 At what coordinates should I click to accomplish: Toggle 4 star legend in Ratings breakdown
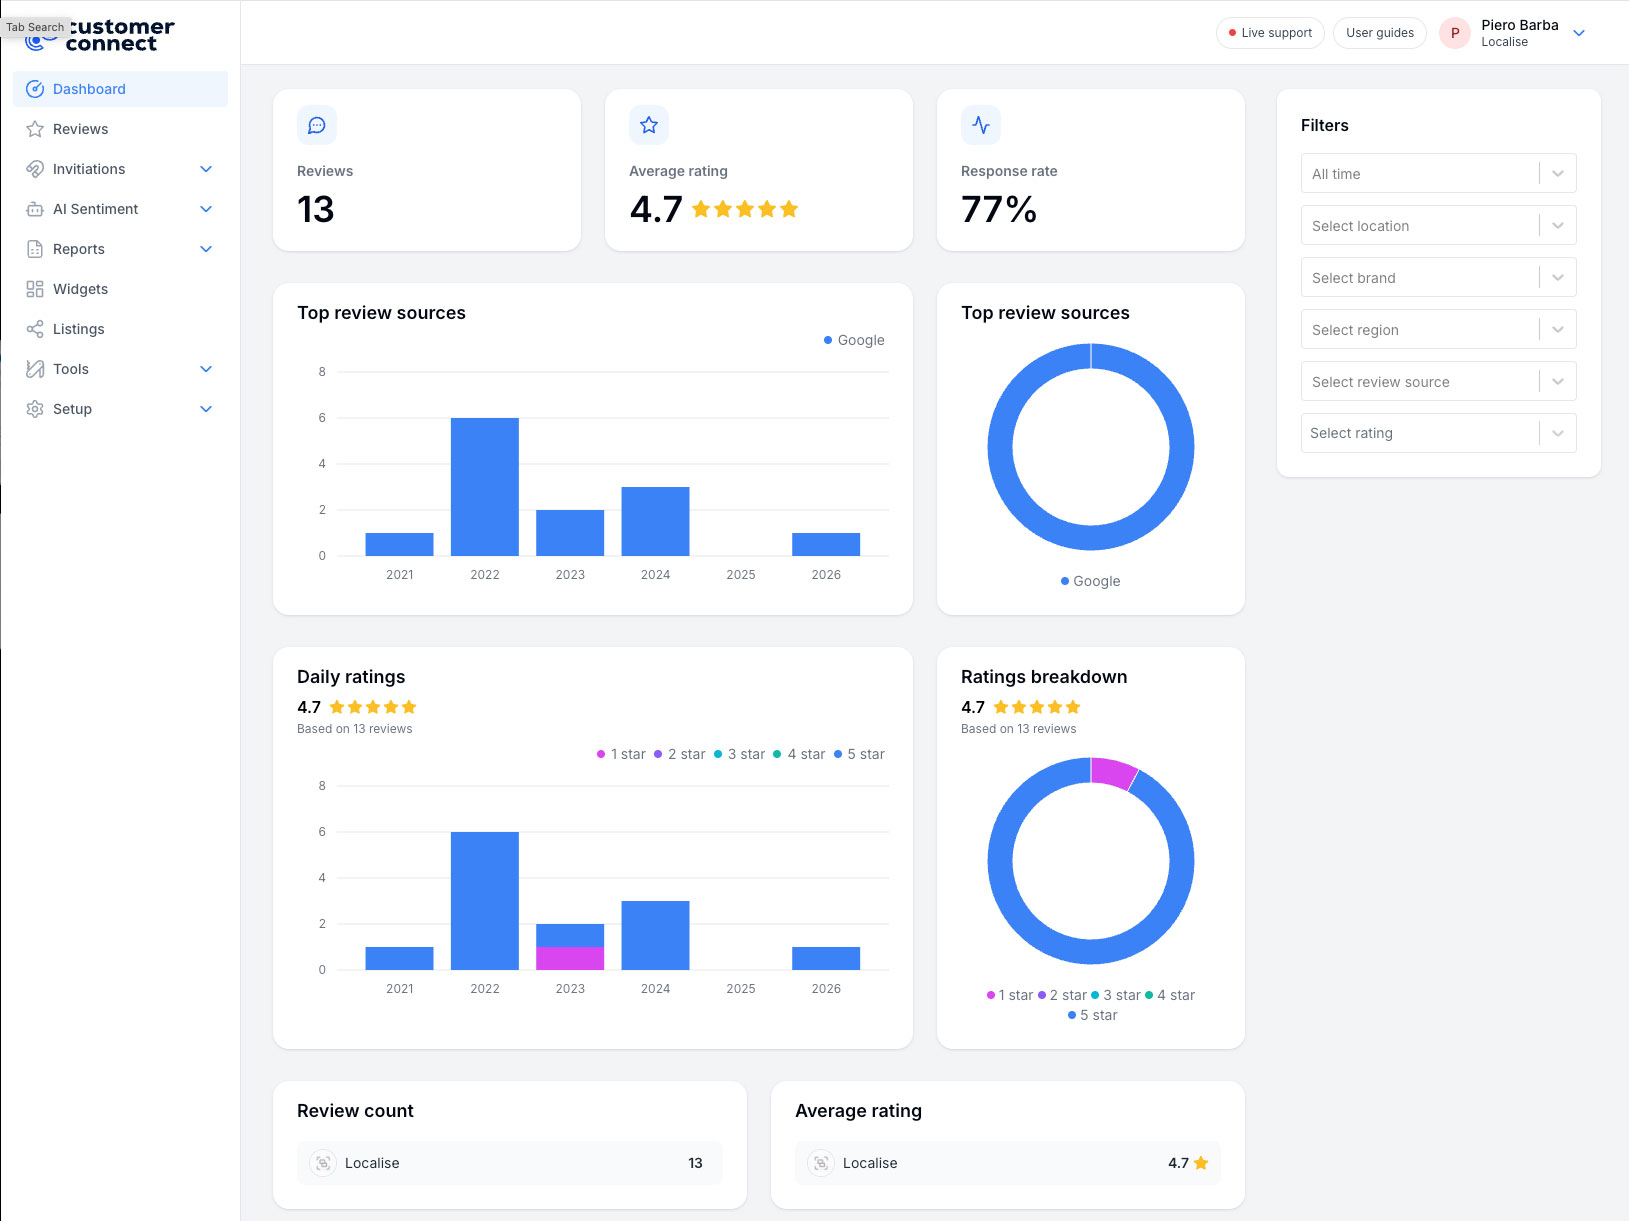point(1170,995)
